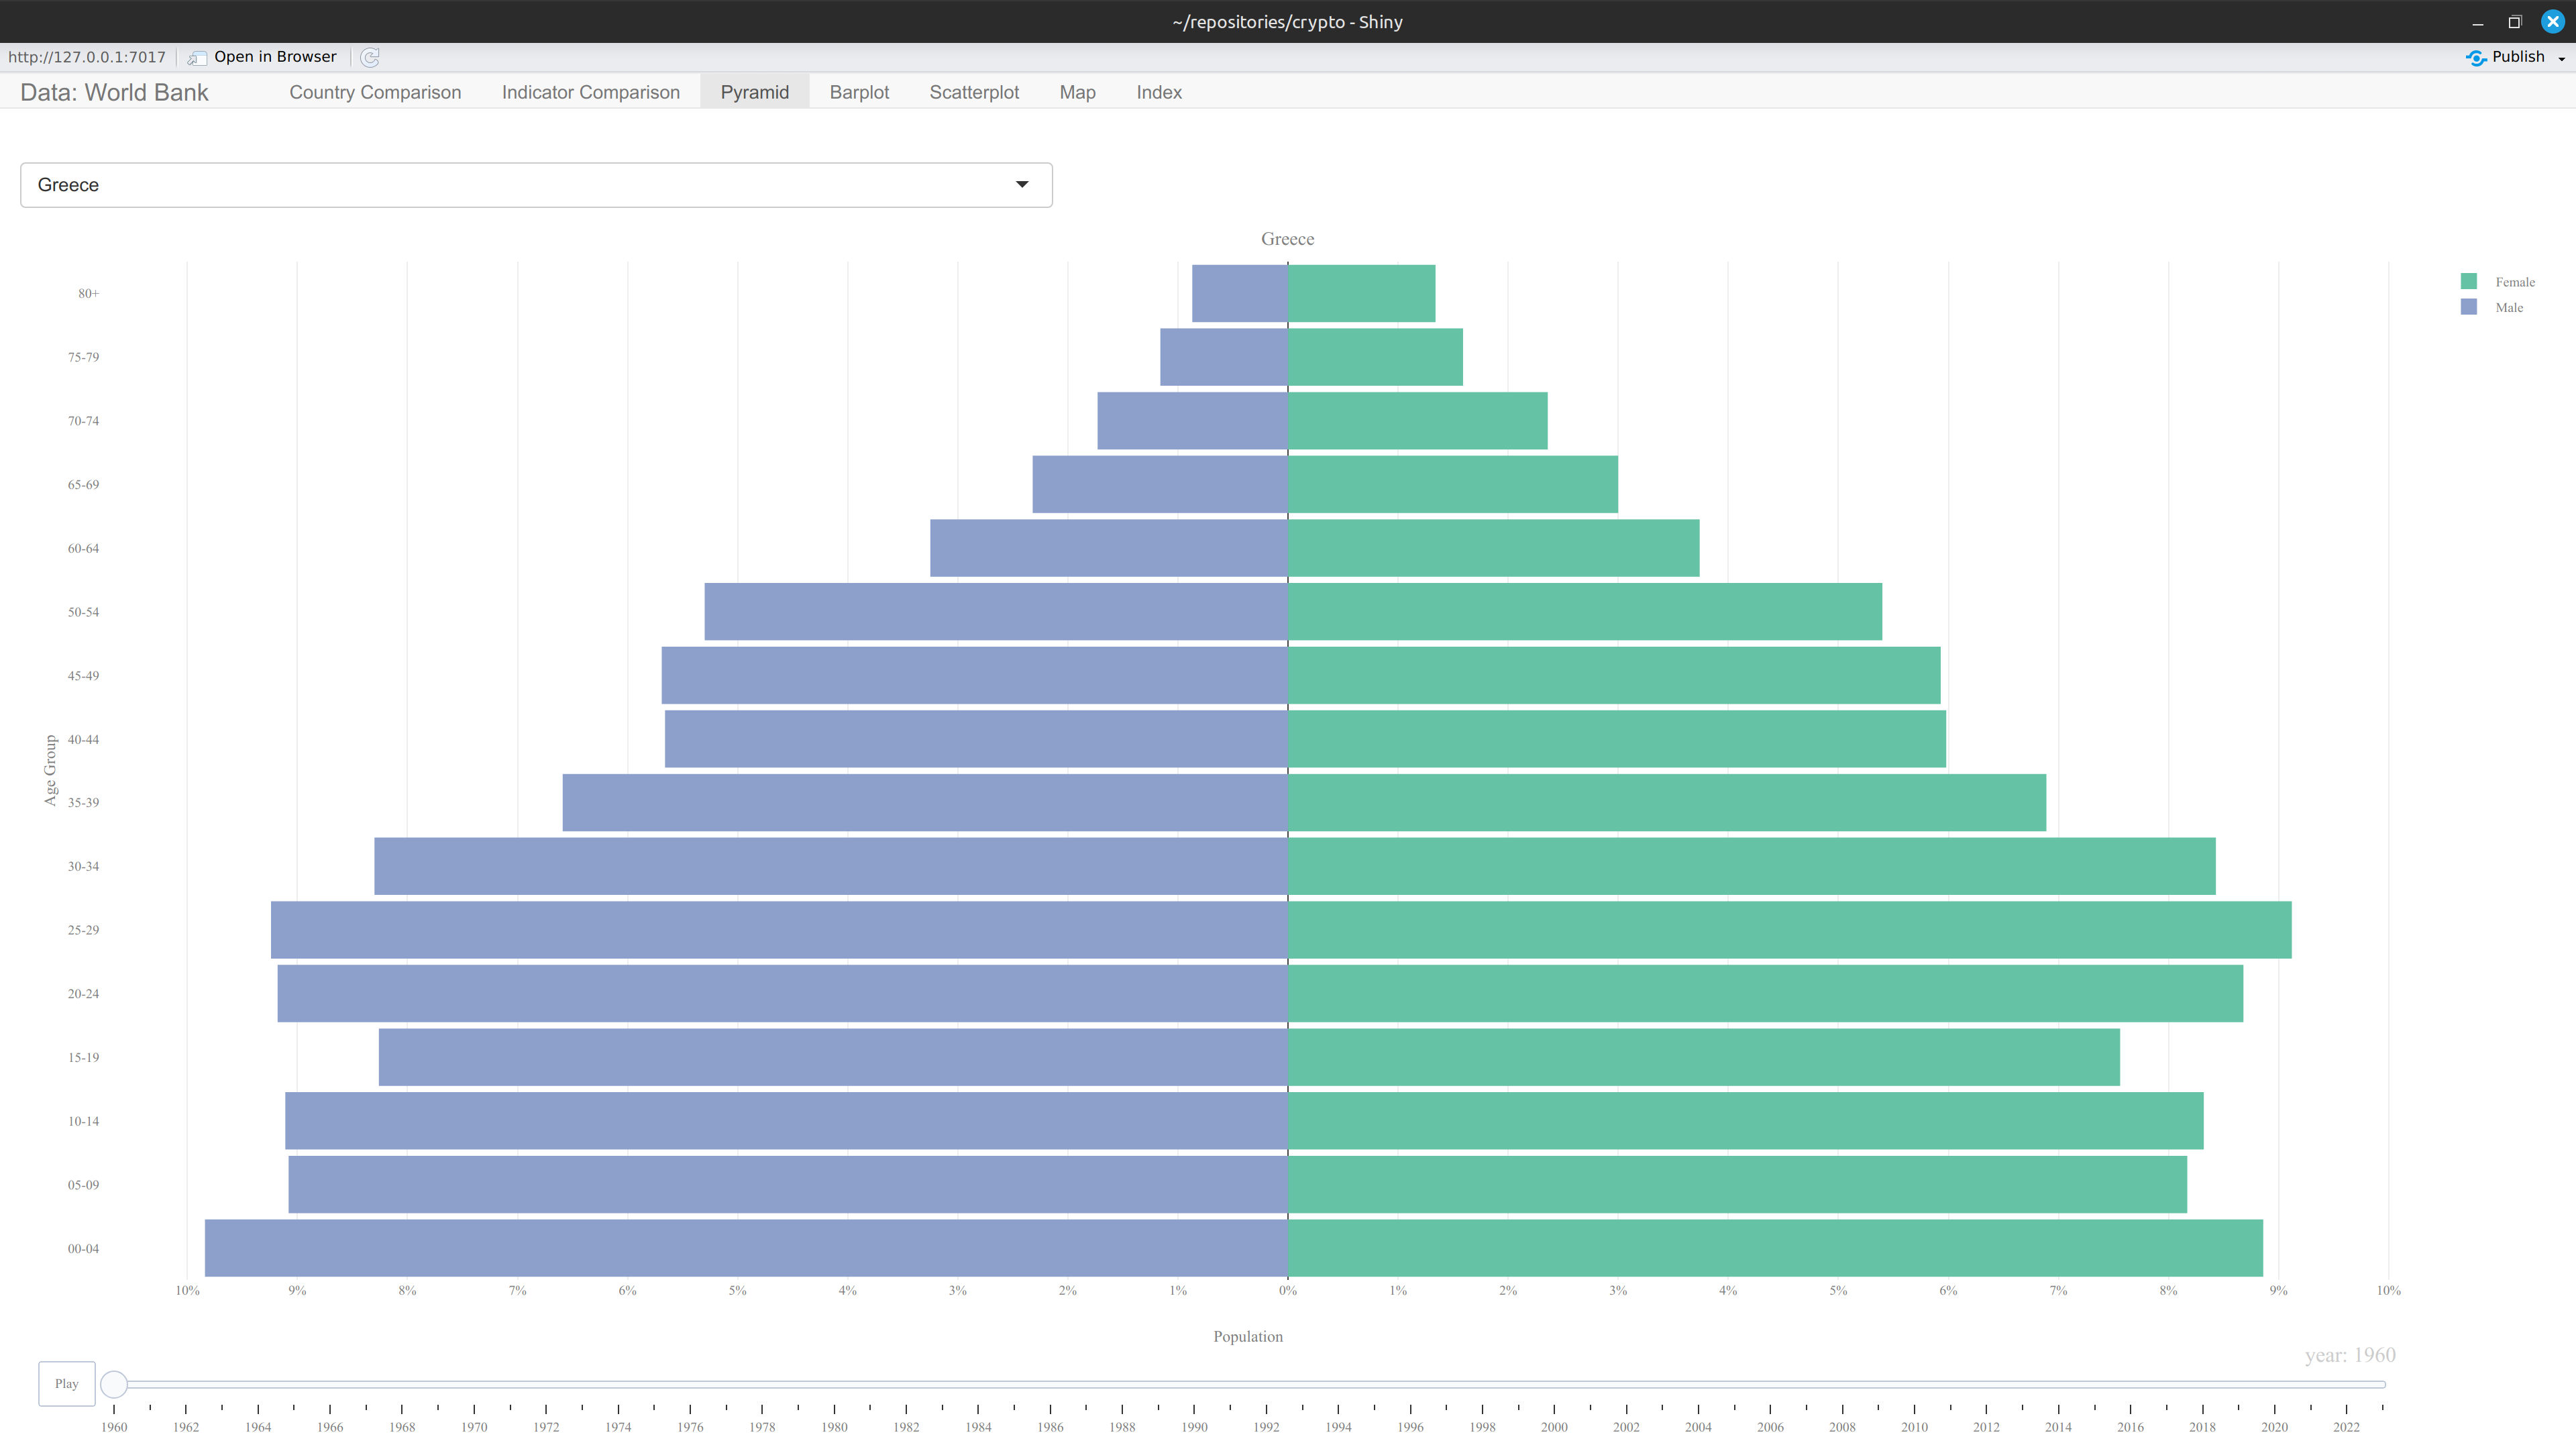Open the Map tab
Viewport: 2576px width, 1449px height.
coord(1077,92)
